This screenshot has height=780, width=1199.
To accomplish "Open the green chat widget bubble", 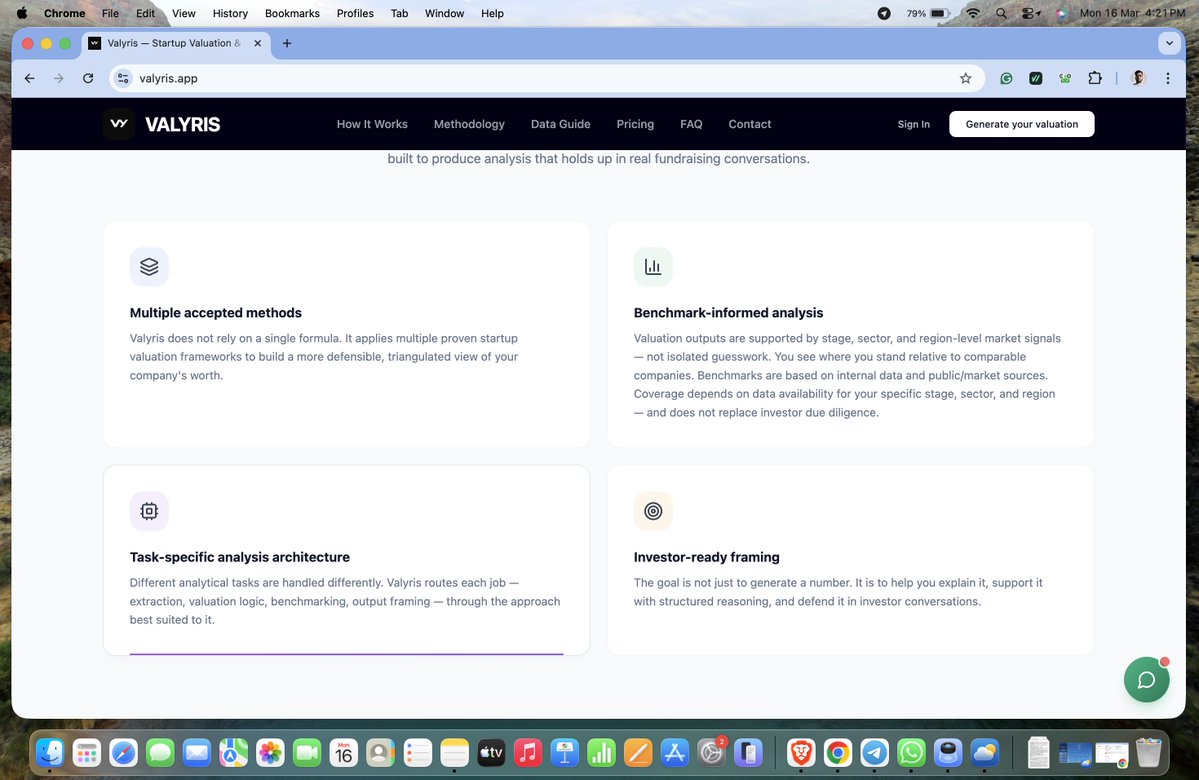I will pos(1145,679).
